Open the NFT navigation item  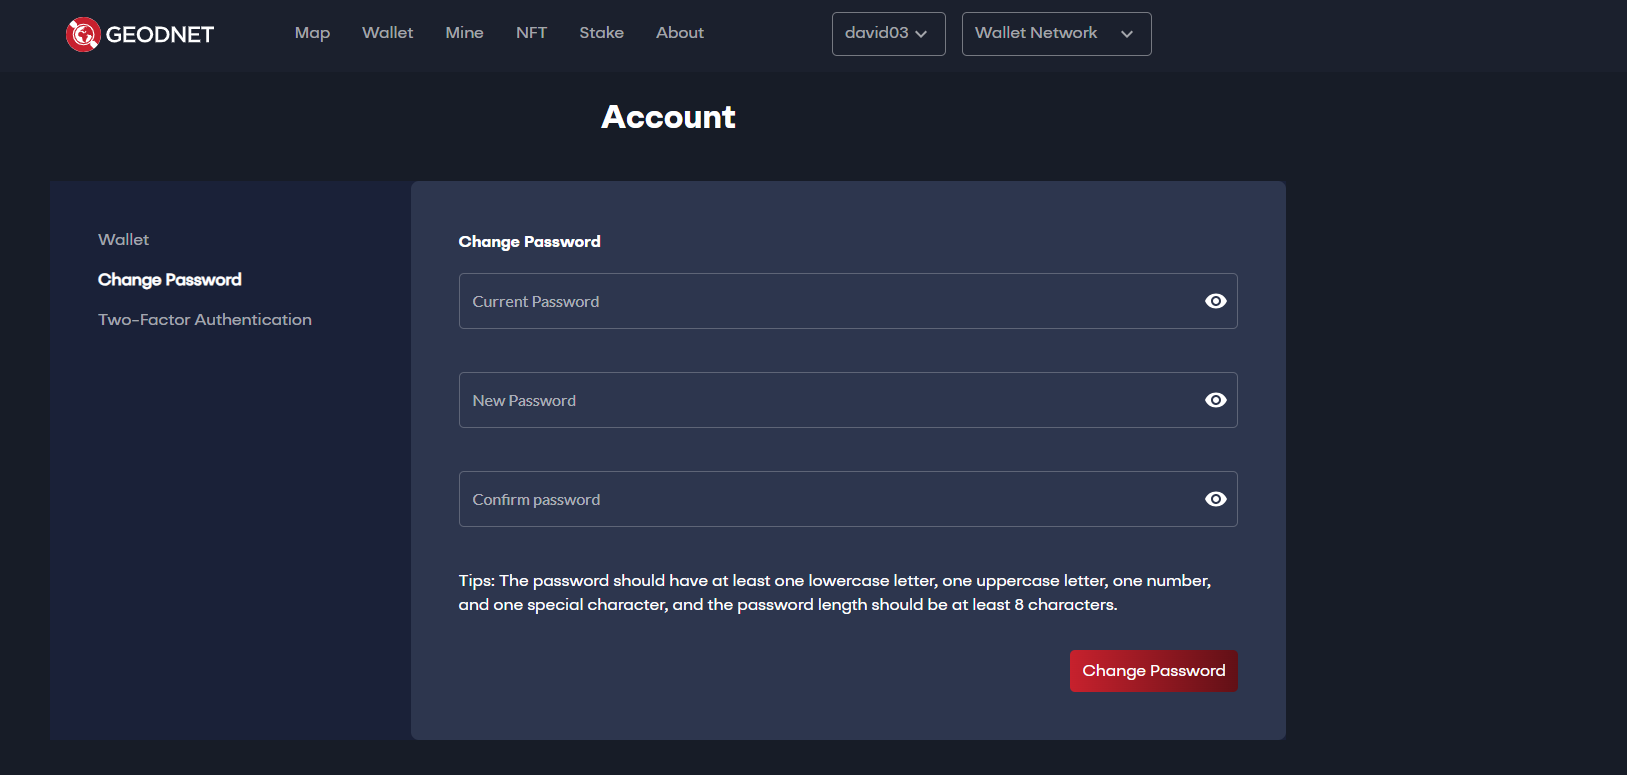coord(531,33)
